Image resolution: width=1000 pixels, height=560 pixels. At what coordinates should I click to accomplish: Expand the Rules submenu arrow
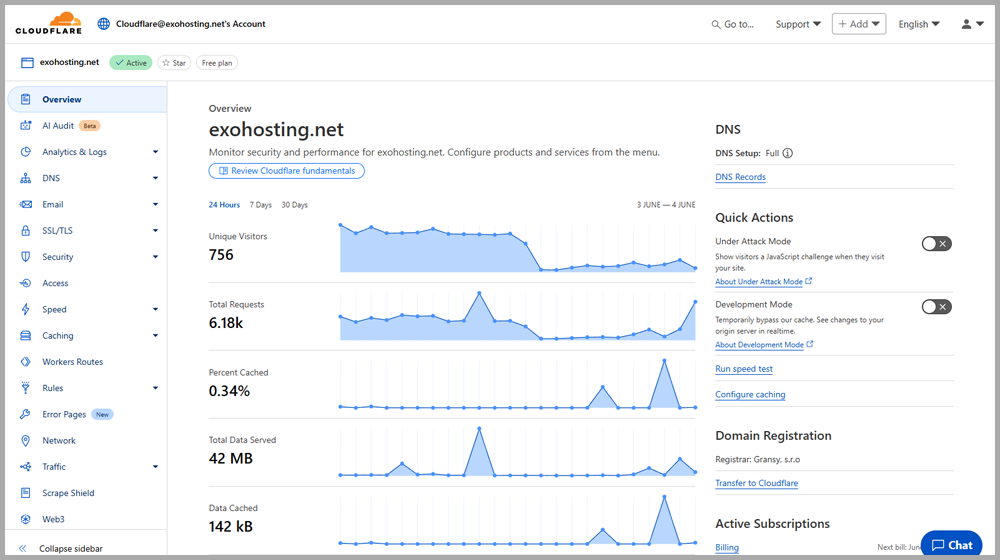click(x=155, y=388)
